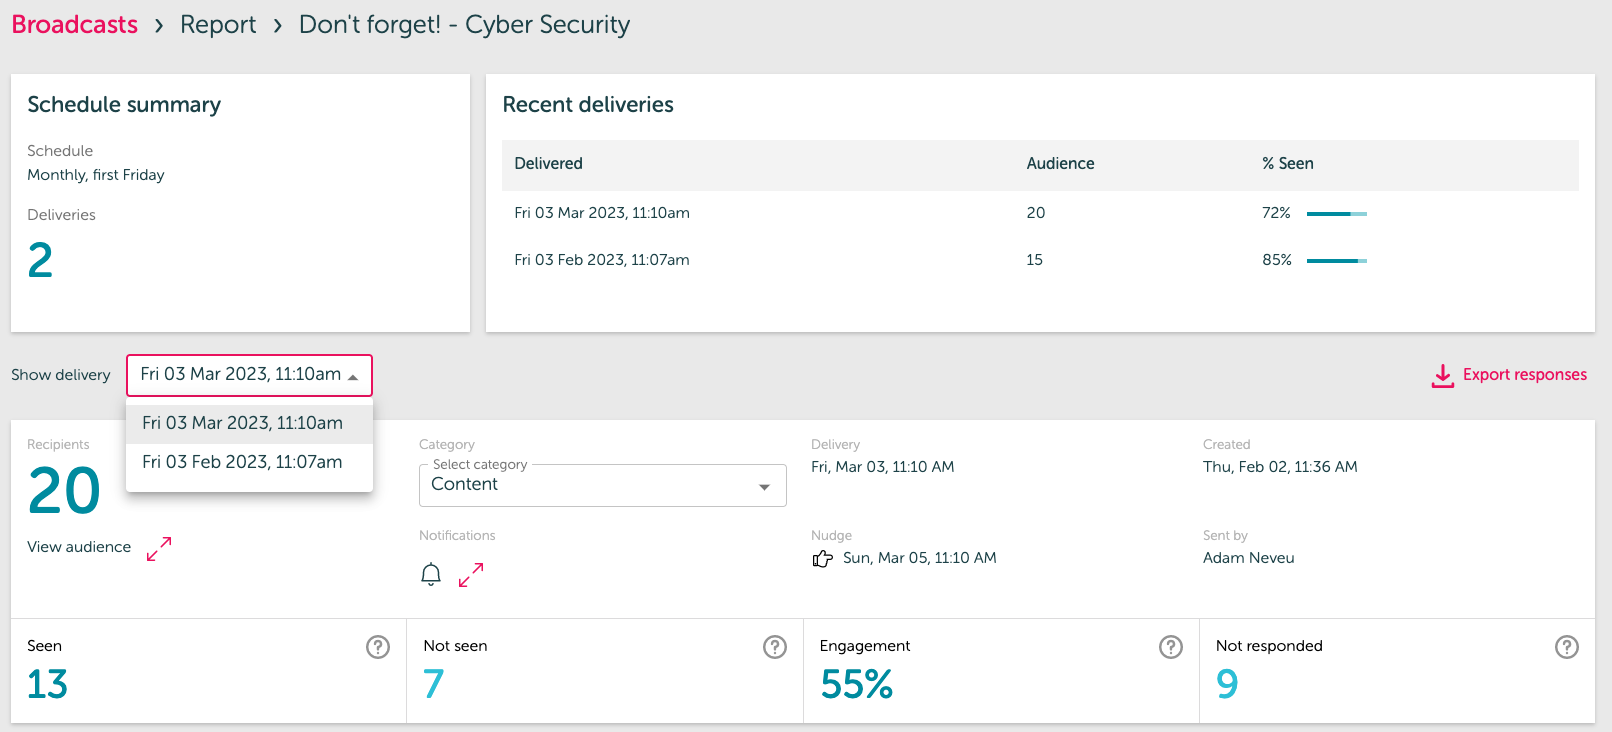Click the Not responded count 9
1612x732 pixels.
point(1227,685)
